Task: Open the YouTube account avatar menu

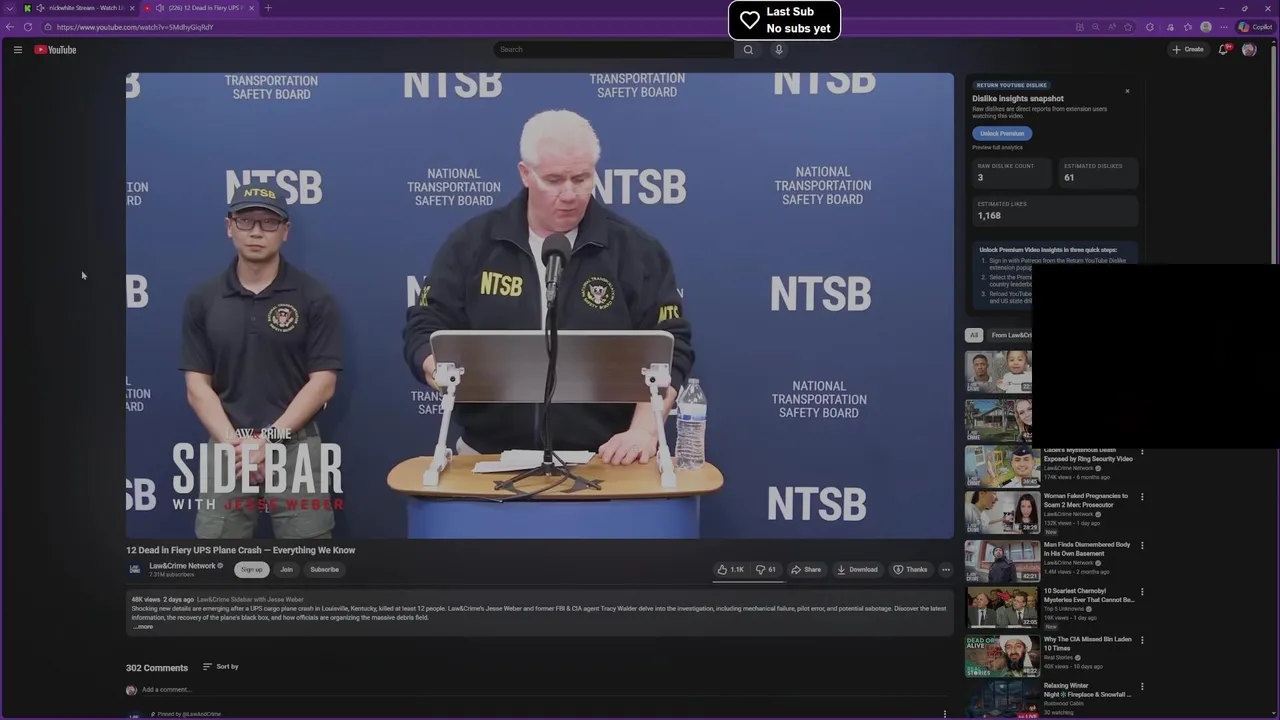Action: click(1249, 49)
